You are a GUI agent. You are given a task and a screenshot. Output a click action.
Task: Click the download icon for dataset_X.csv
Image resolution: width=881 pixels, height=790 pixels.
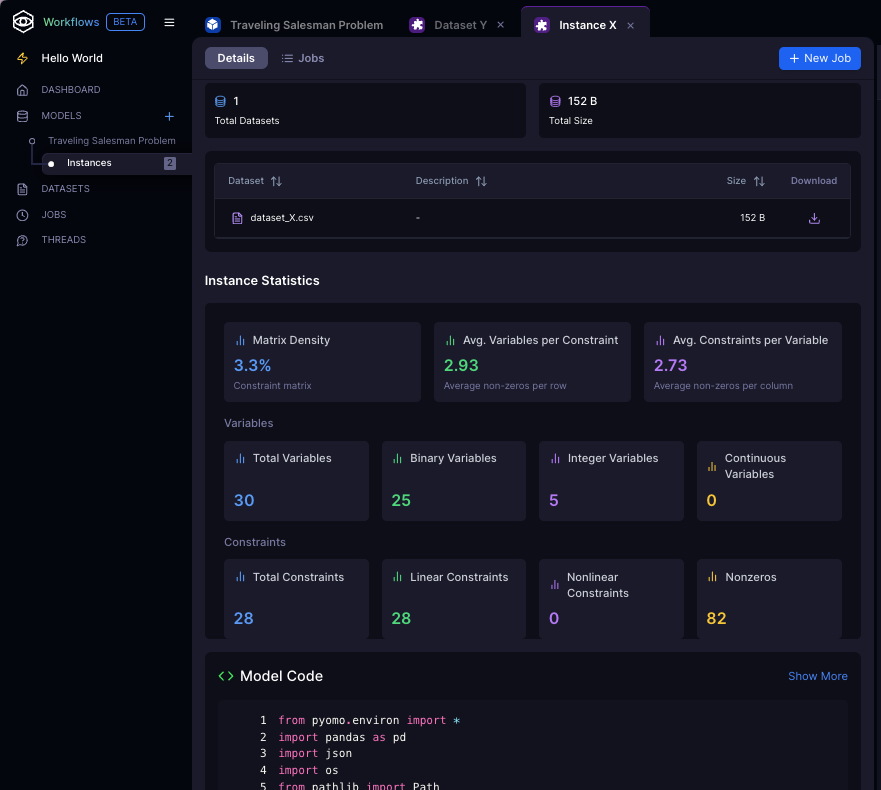click(x=814, y=218)
